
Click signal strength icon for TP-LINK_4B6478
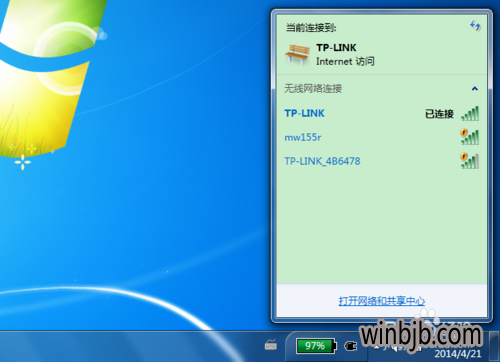pyautogui.click(x=470, y=161)
